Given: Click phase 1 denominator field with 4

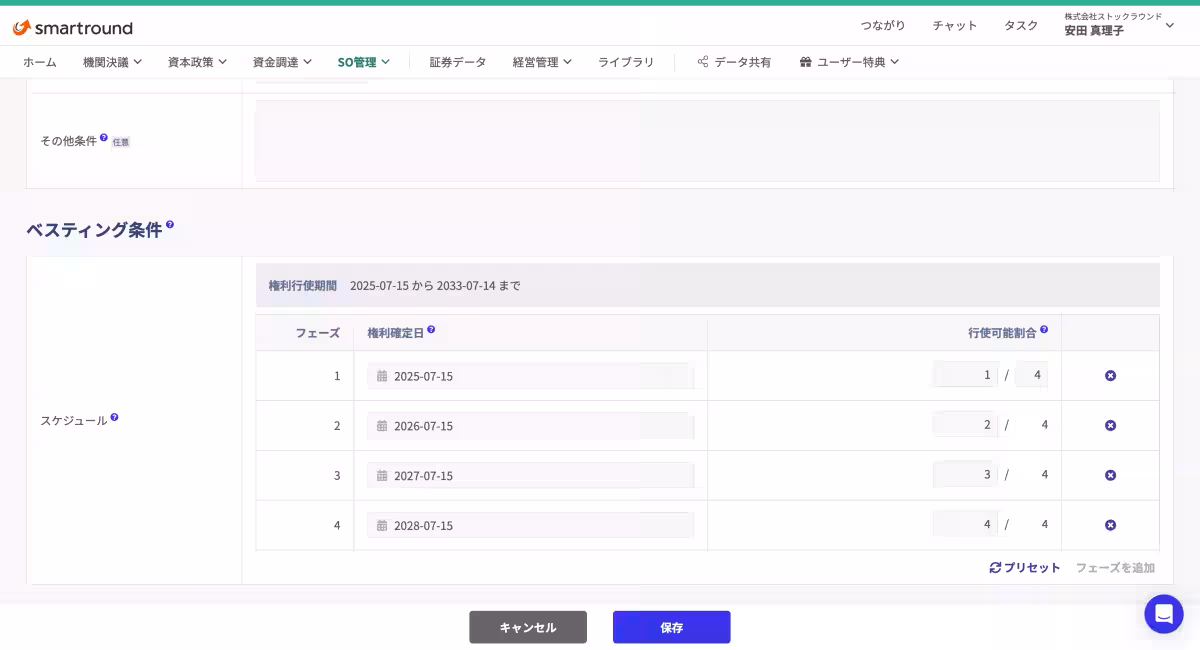Looking at the screenshot, I should [x=1031, y=374].
